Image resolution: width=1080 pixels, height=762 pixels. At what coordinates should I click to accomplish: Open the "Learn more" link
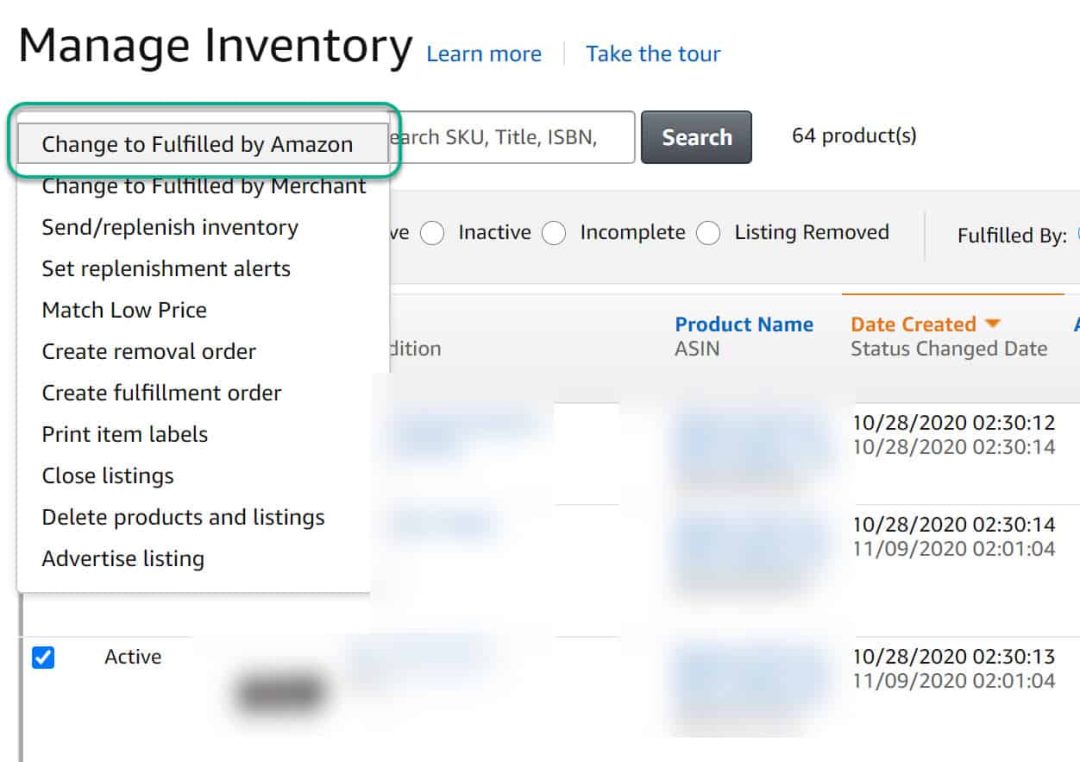[x=483, y=53]
